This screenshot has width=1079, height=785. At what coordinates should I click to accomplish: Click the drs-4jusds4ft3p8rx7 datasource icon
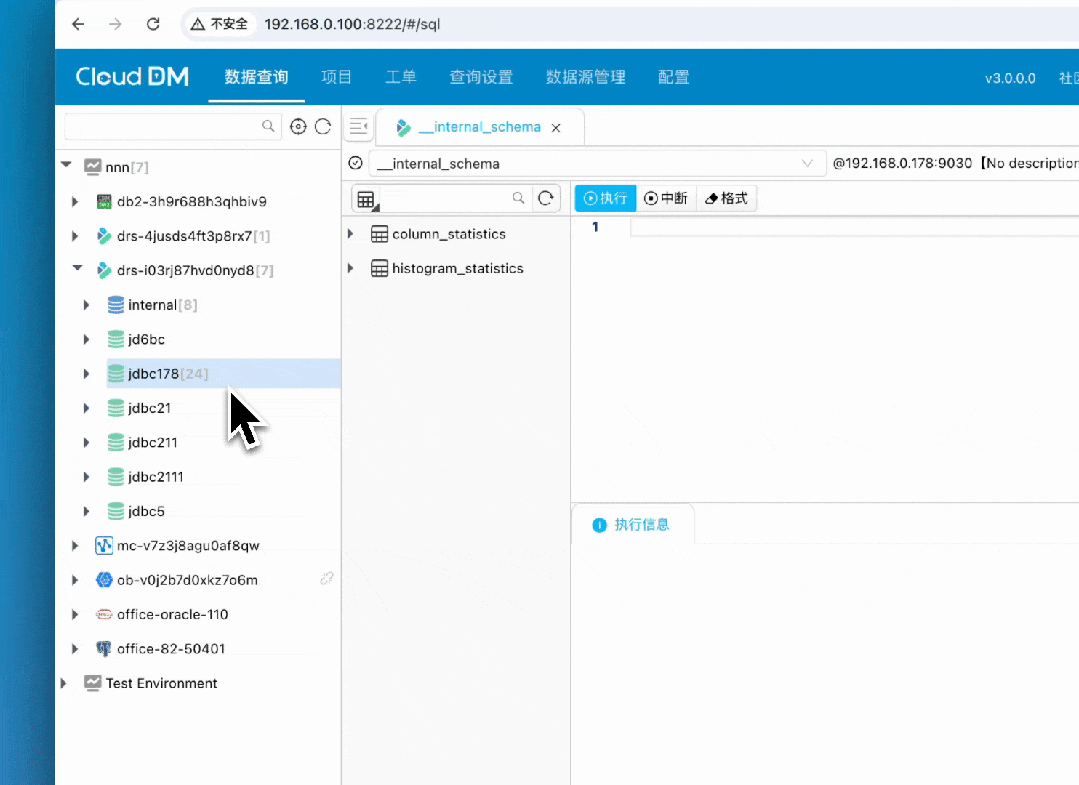[104, 236]
